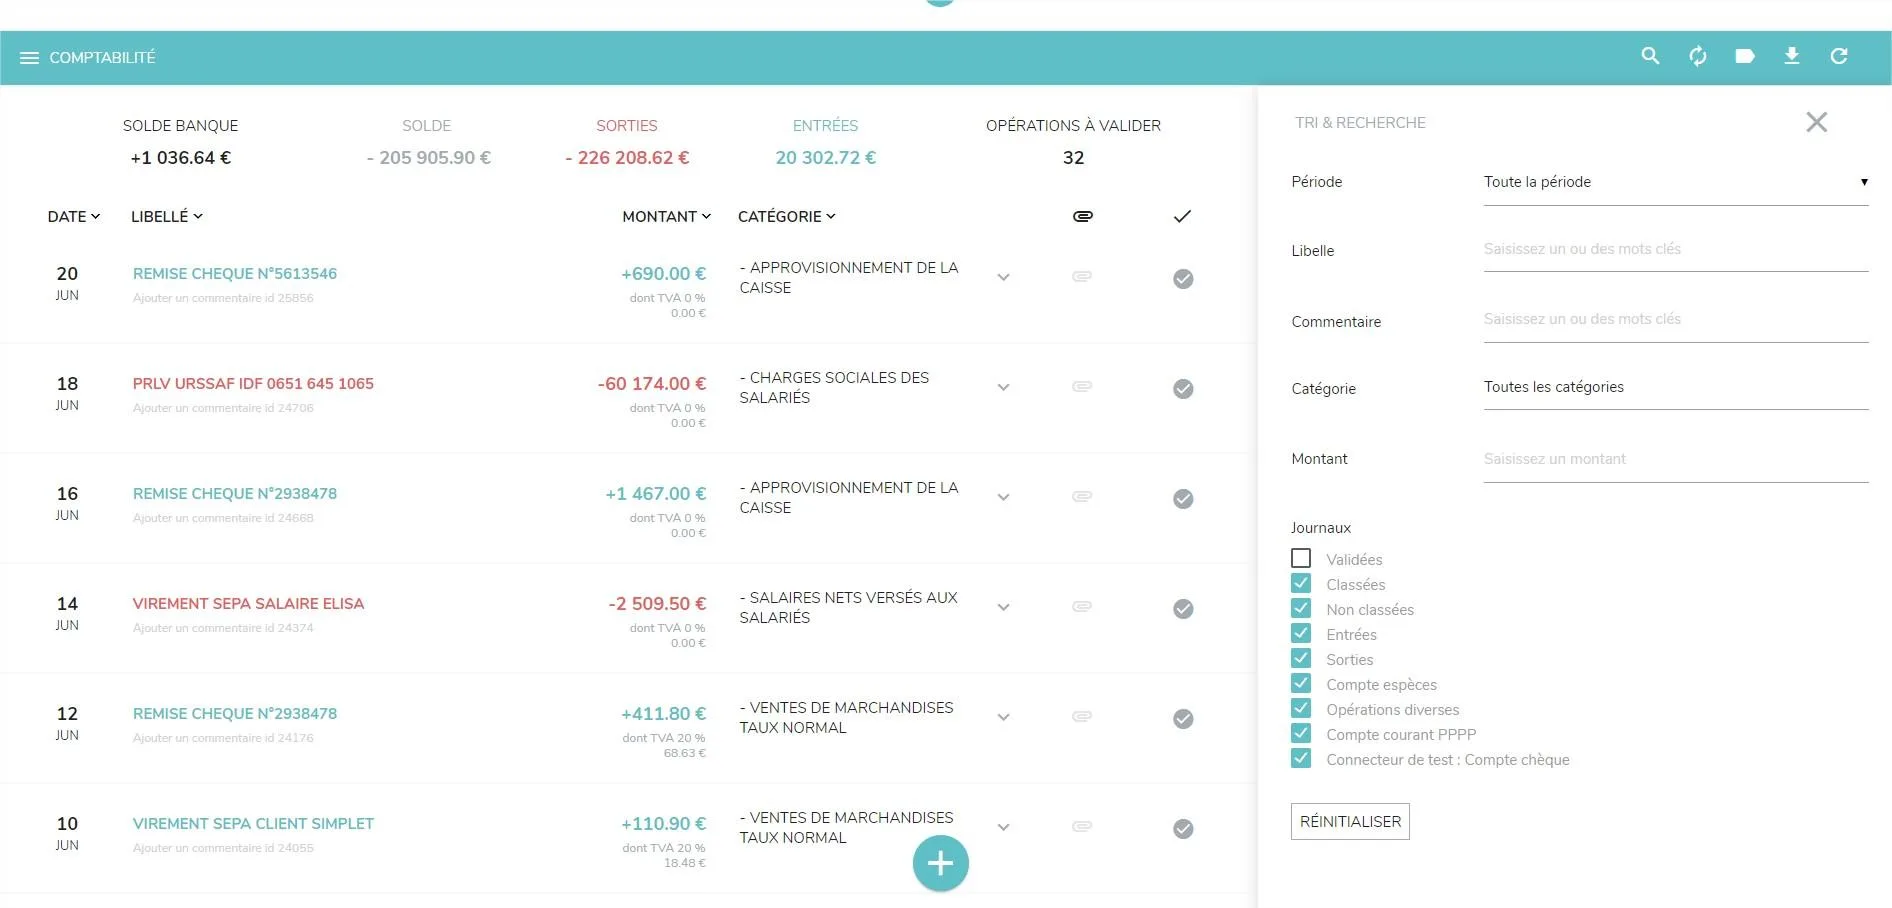Sort by MONTANT column header
The image size is (1892, 908).
(x=666, y=216)
